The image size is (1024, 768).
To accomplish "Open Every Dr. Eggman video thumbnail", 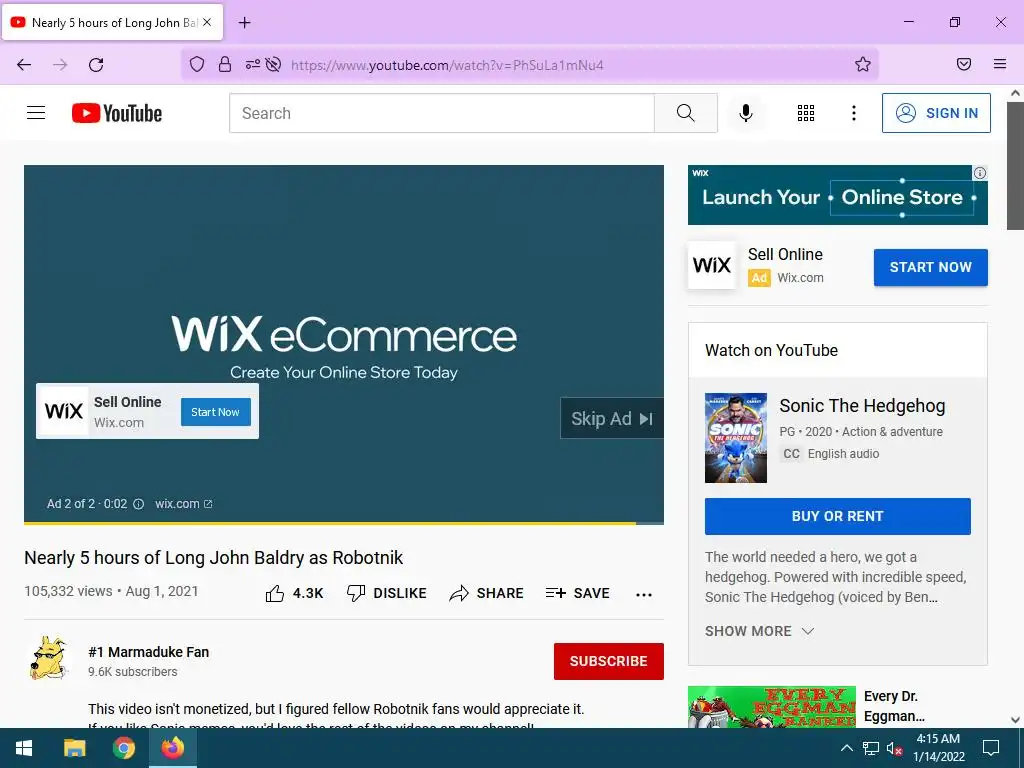I will coord(772,707).
